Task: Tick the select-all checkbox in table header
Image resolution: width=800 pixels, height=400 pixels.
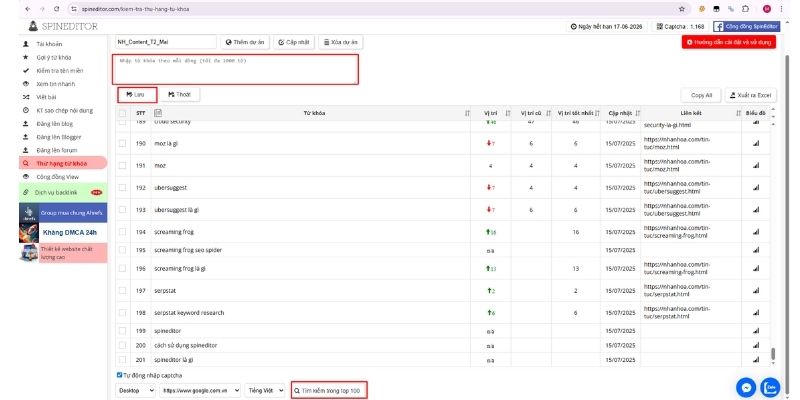Action: click(x=122, y=113)
